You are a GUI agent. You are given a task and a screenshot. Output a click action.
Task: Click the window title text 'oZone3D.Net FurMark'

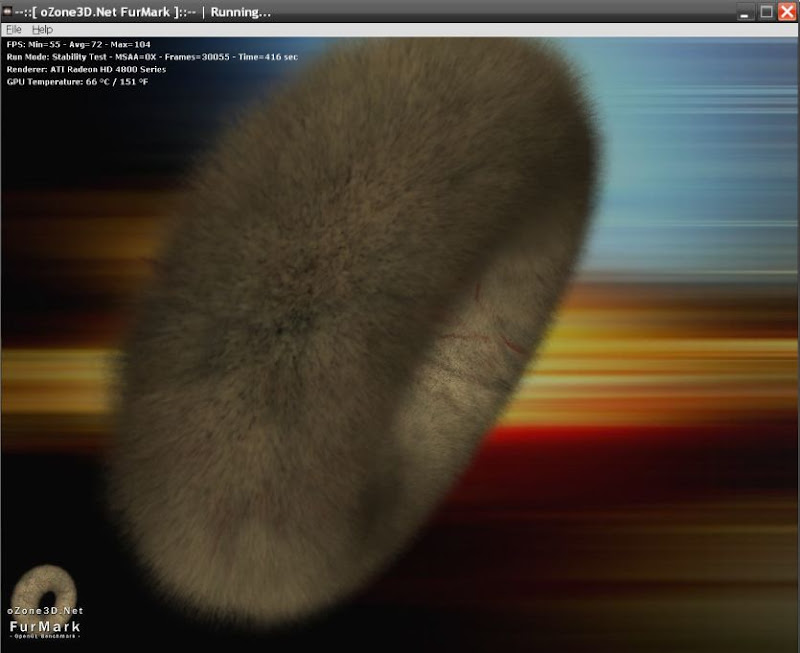105,12
